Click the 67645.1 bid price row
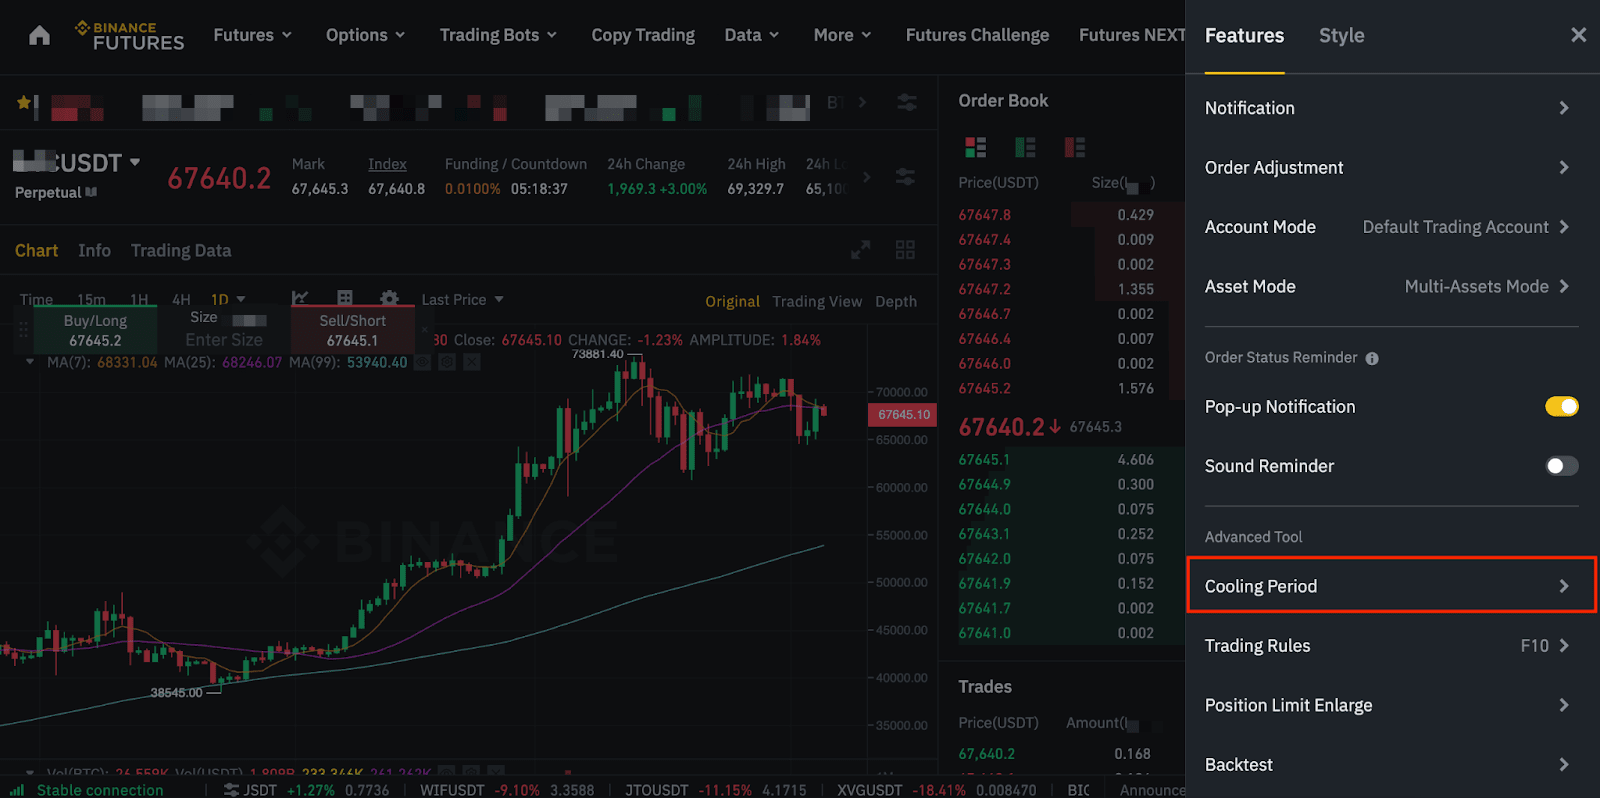This screenshot has width=1600, height=798. click(x=1062, y=460)
